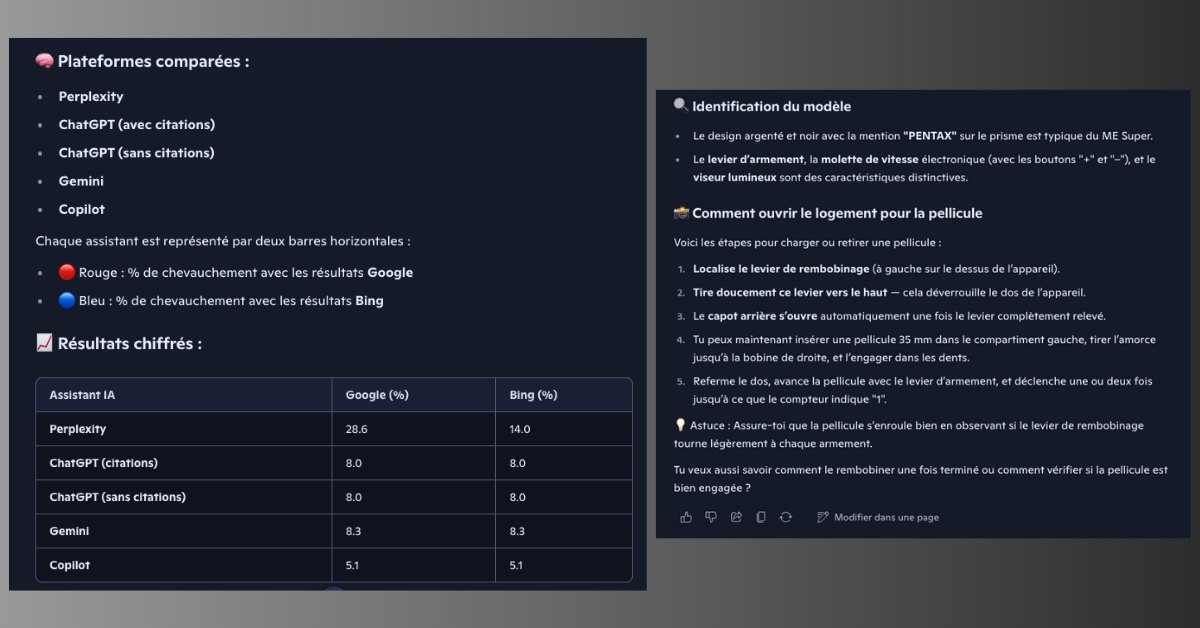Click the thumbs up icon
This screenshot has height=628, width=1200.
click(686, 517)
